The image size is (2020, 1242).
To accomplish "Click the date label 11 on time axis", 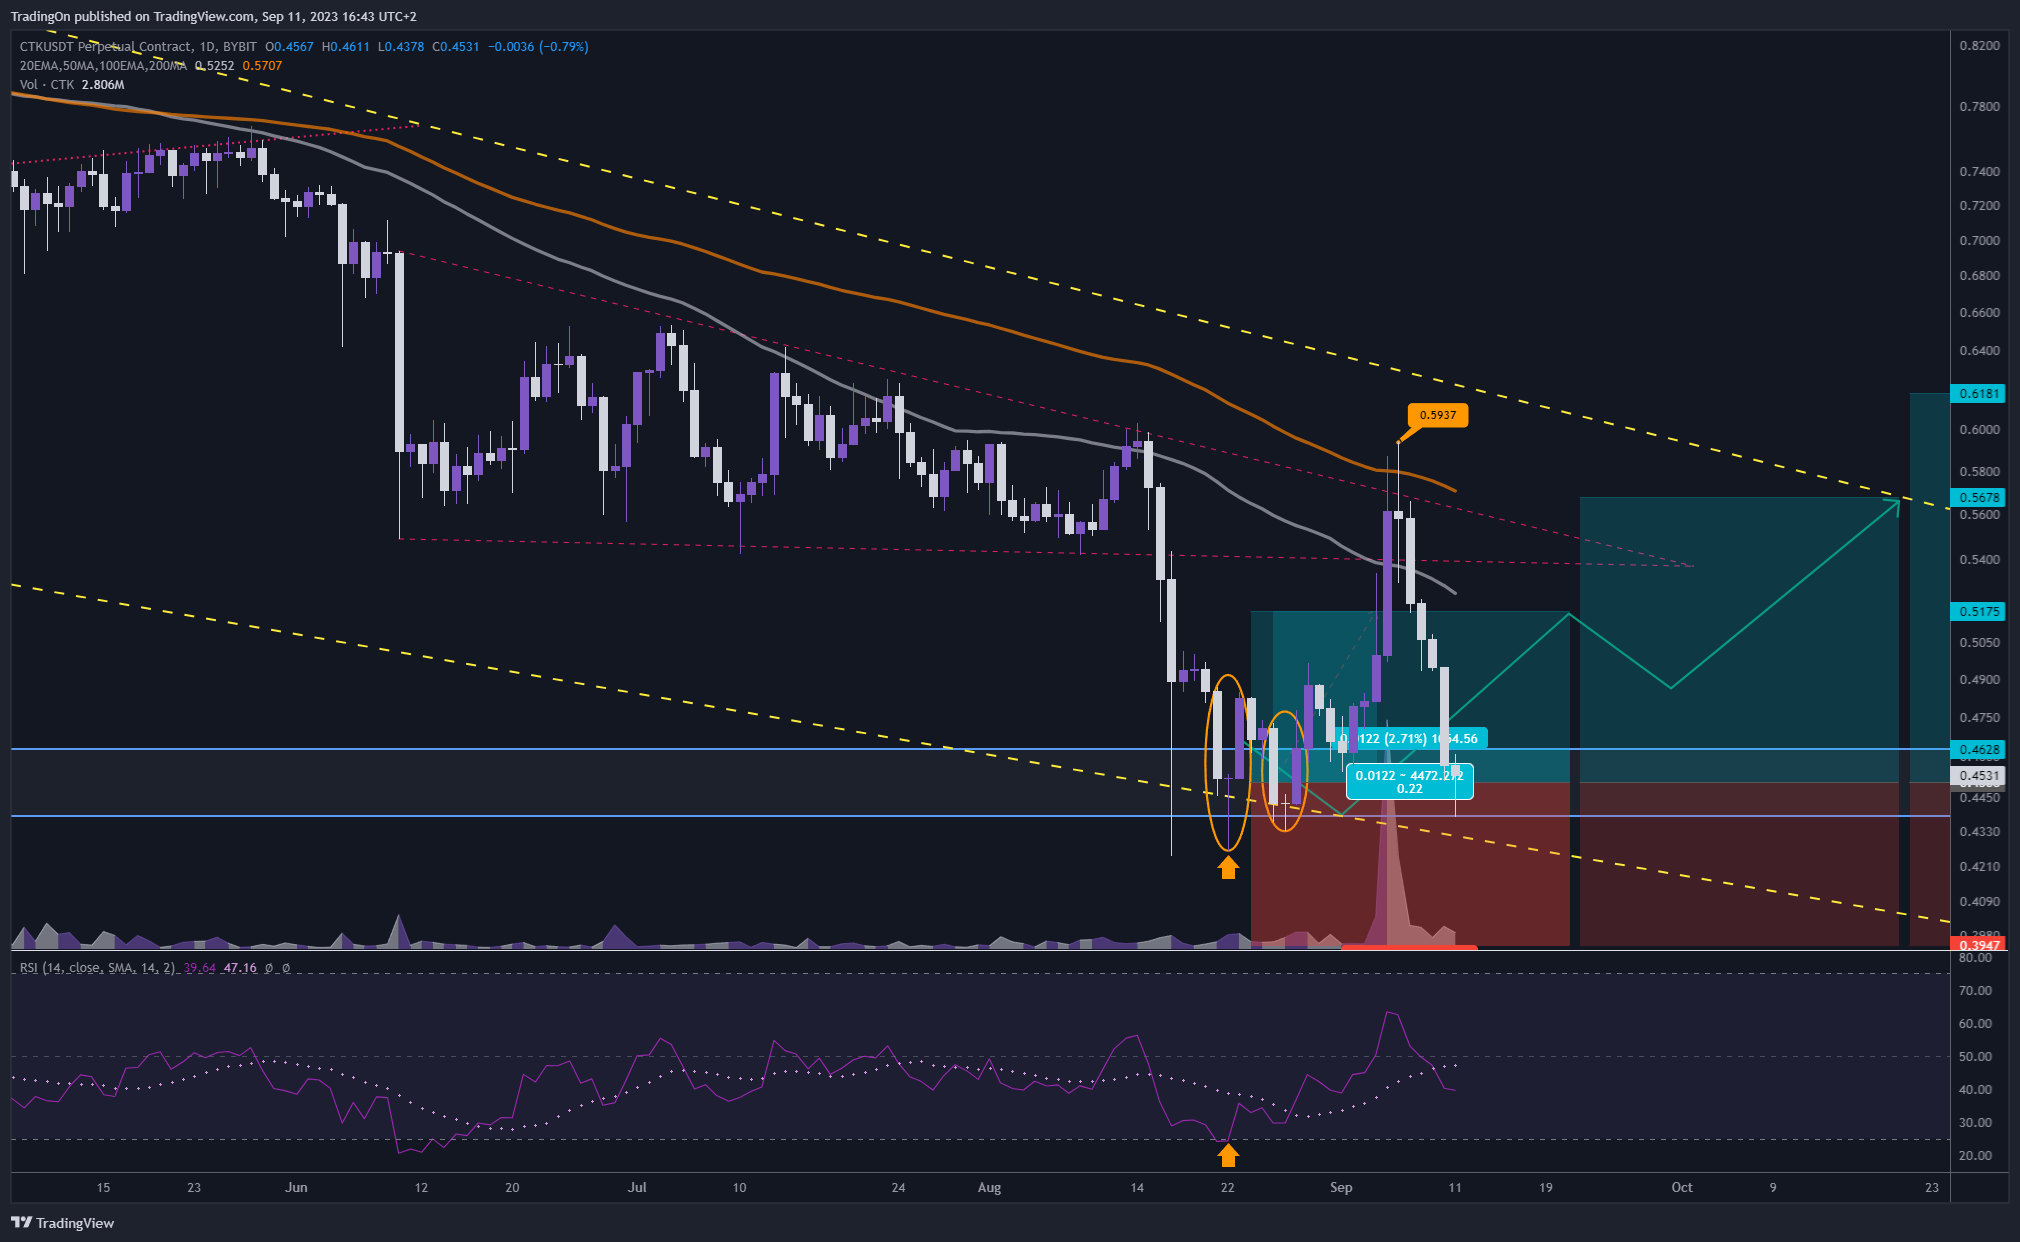I will click(x=1455, y=1188).
